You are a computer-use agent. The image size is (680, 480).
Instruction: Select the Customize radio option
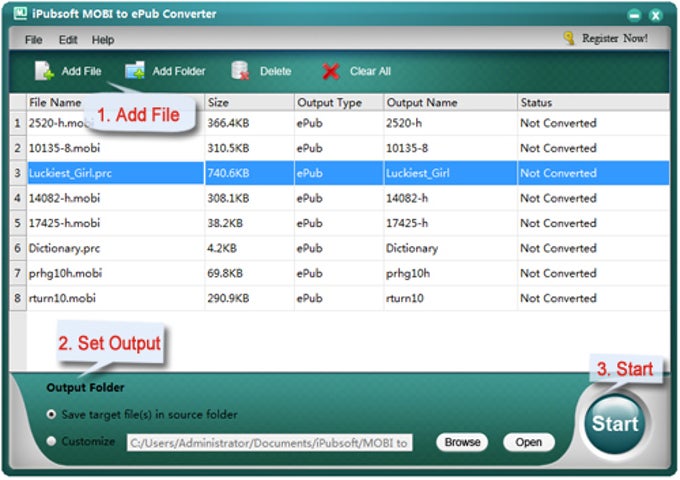[x=51, y=441]
